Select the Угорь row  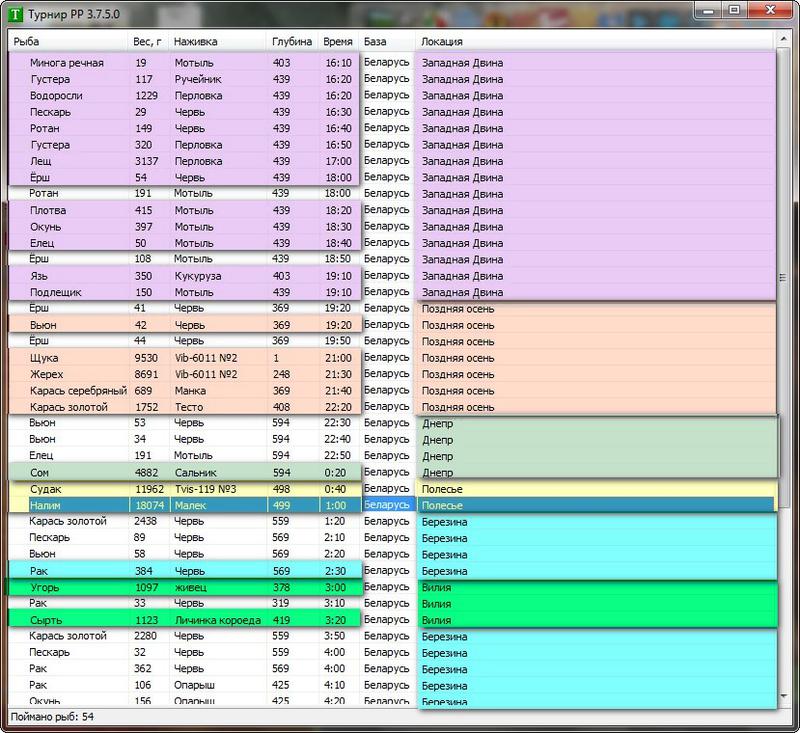tap(392, 588)
